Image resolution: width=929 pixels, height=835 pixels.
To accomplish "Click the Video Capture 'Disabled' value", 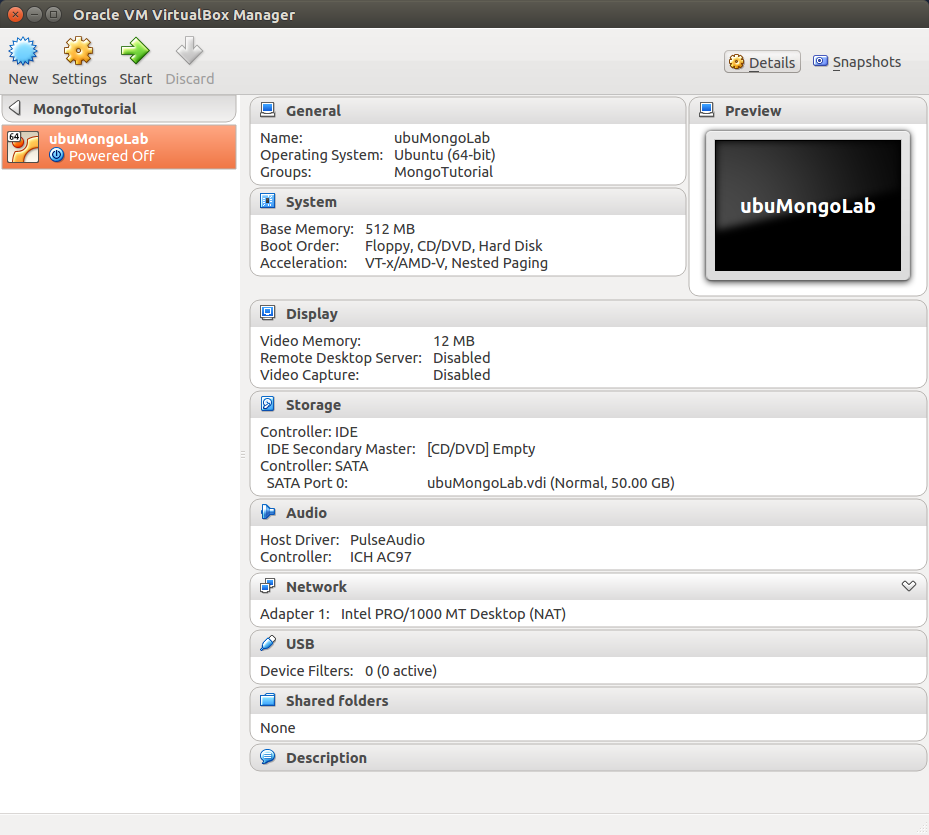I will click(x=462, y=375).
